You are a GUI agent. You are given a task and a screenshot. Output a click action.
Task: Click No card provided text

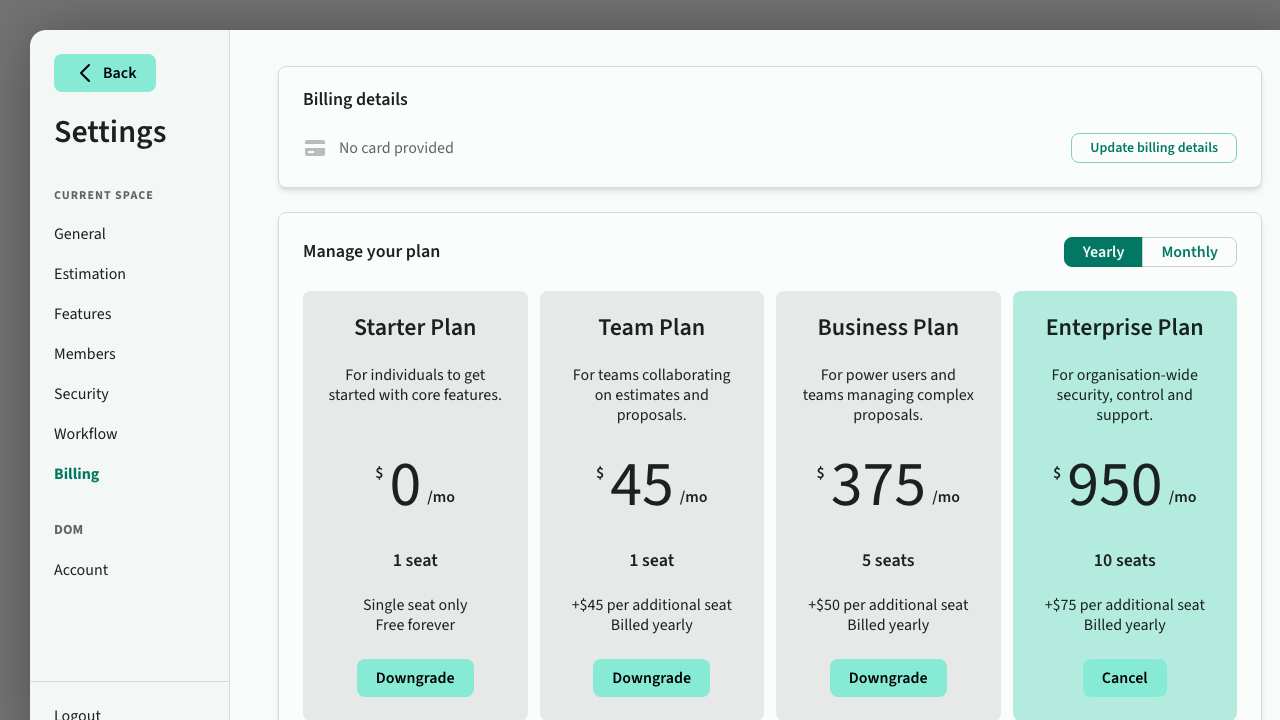tap(396, 148)
